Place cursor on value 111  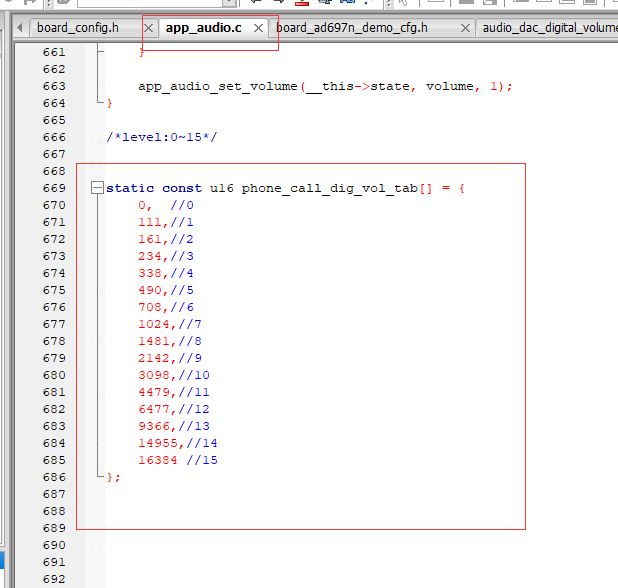click(150, 222)
